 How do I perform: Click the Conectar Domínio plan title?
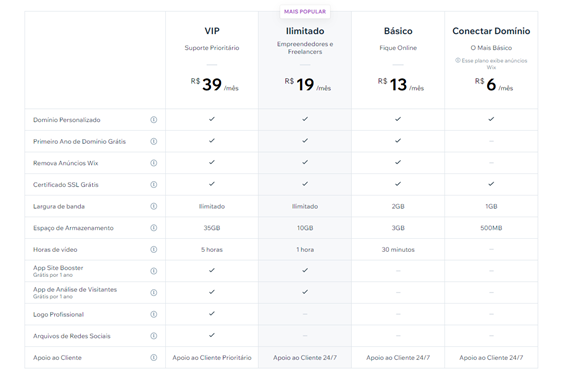(491, 31)
